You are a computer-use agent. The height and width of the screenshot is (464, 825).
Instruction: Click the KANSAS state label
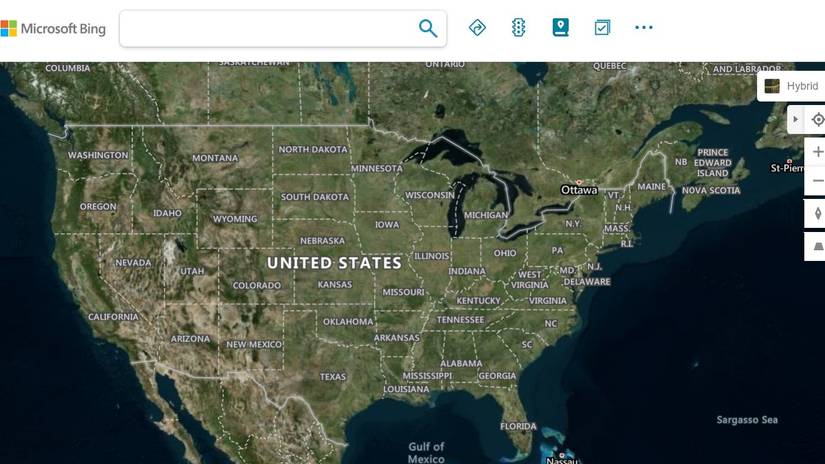pyautogui.click(x=335, y=284)
